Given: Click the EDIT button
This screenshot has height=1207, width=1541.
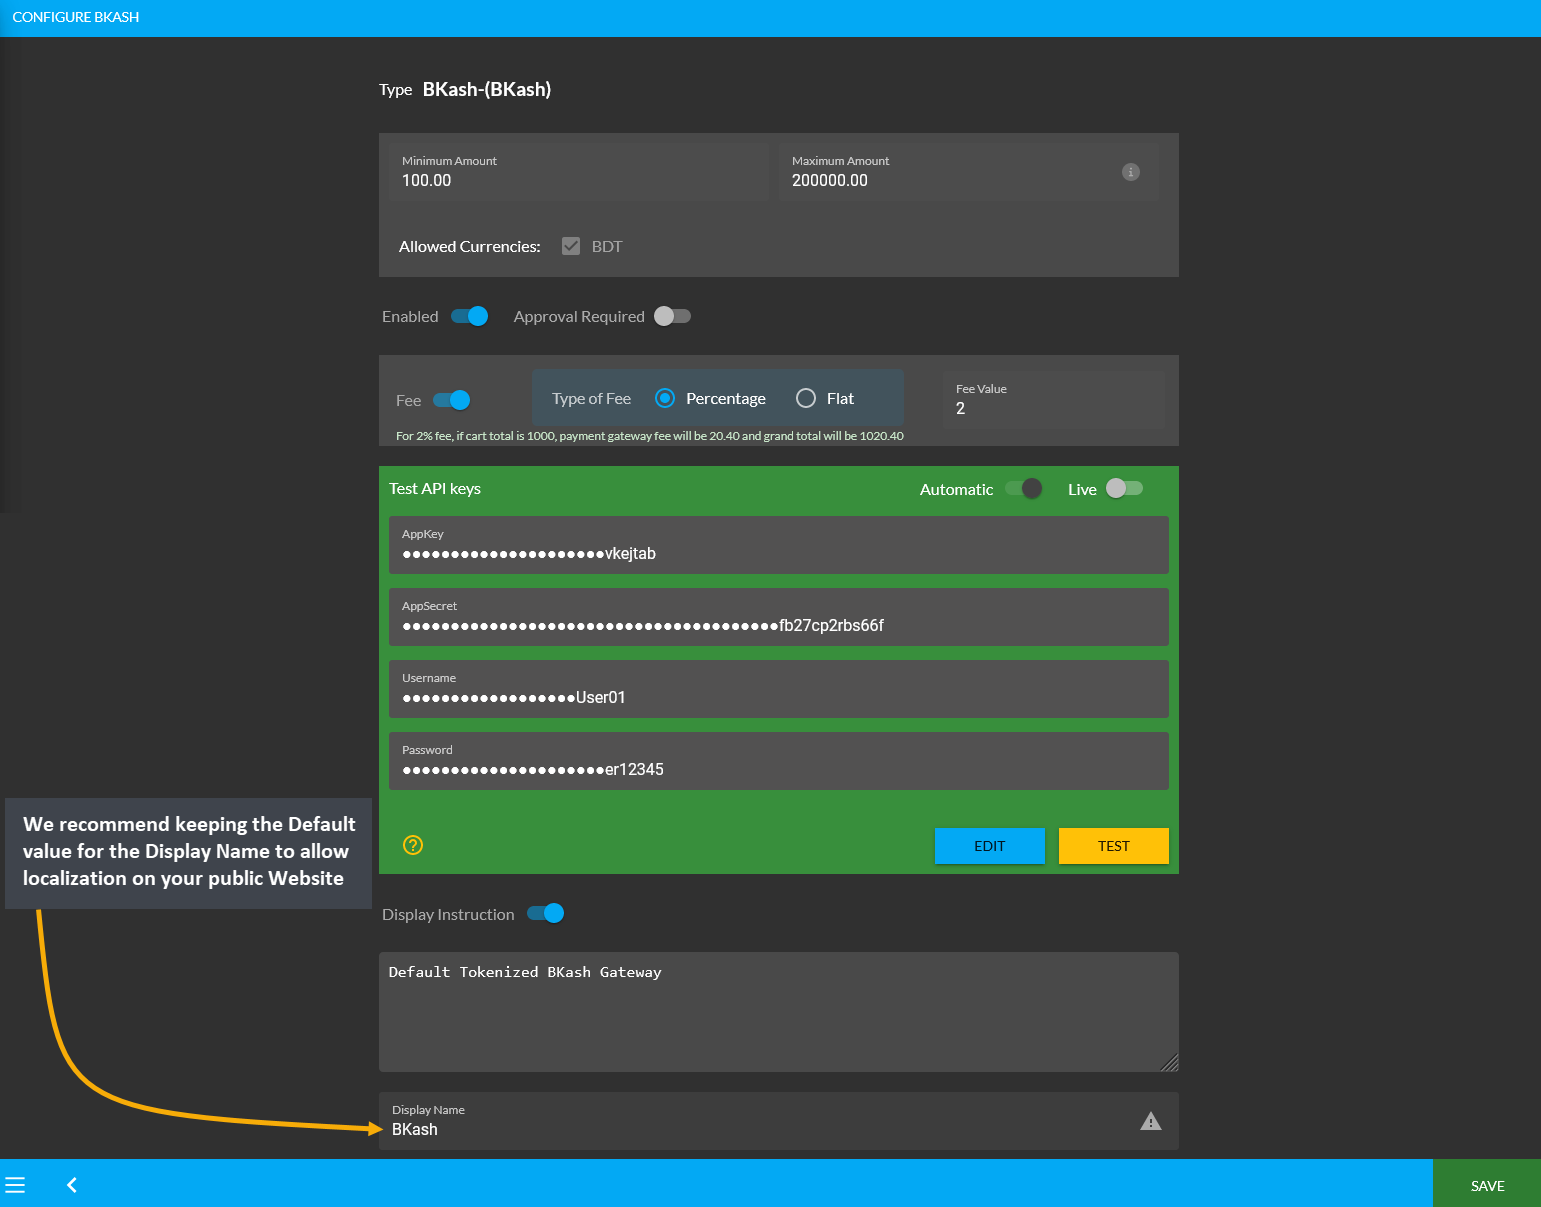Looking at the screenshot, I should [x=990, y=846].
